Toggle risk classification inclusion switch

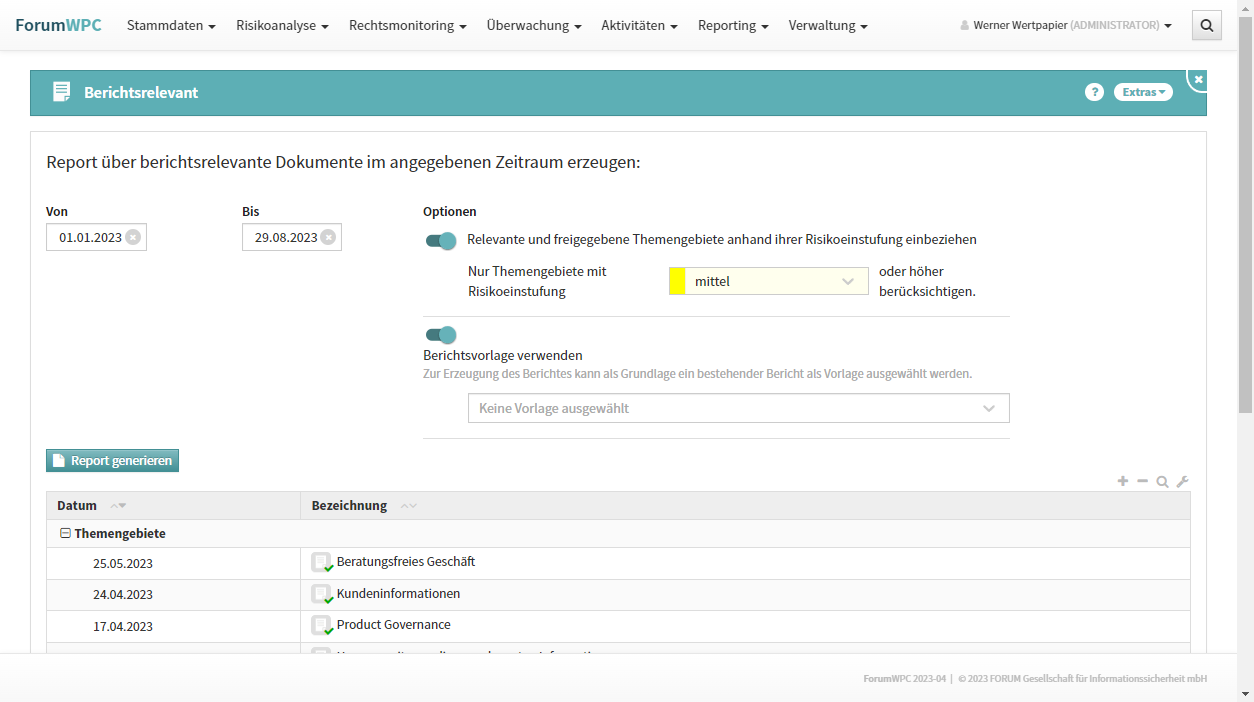pyautogui.click(x=440, y=240)
